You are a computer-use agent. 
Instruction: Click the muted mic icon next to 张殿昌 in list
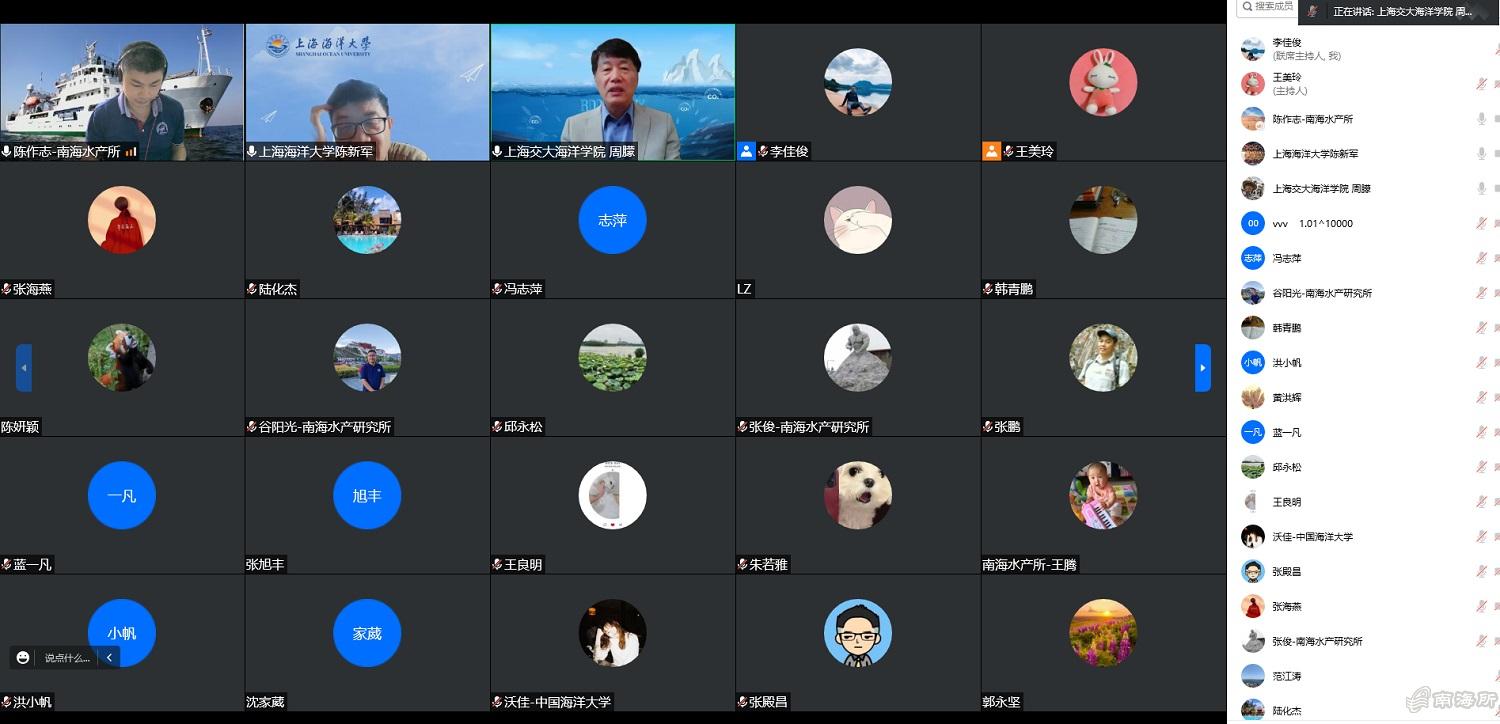click(1481, 572)
